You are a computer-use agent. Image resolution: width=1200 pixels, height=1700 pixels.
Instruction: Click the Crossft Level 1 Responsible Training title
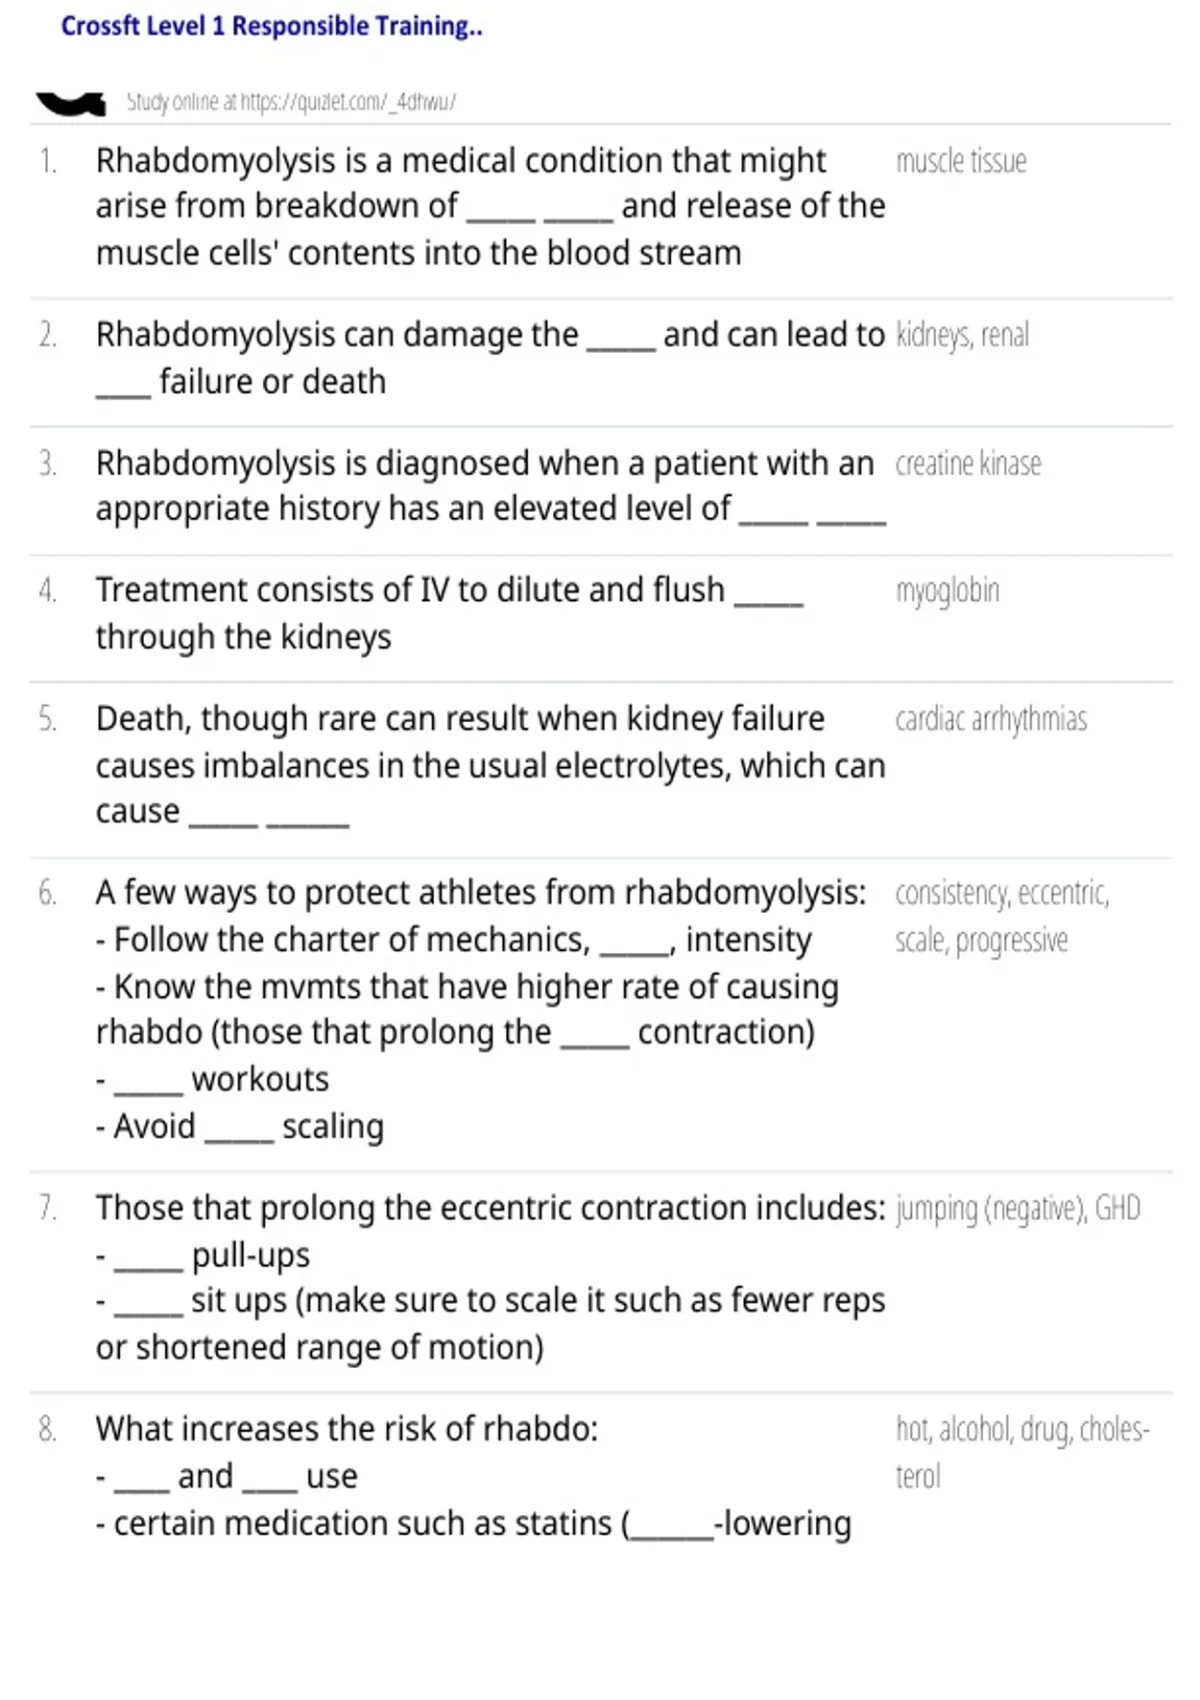click(x=272, y=26)
